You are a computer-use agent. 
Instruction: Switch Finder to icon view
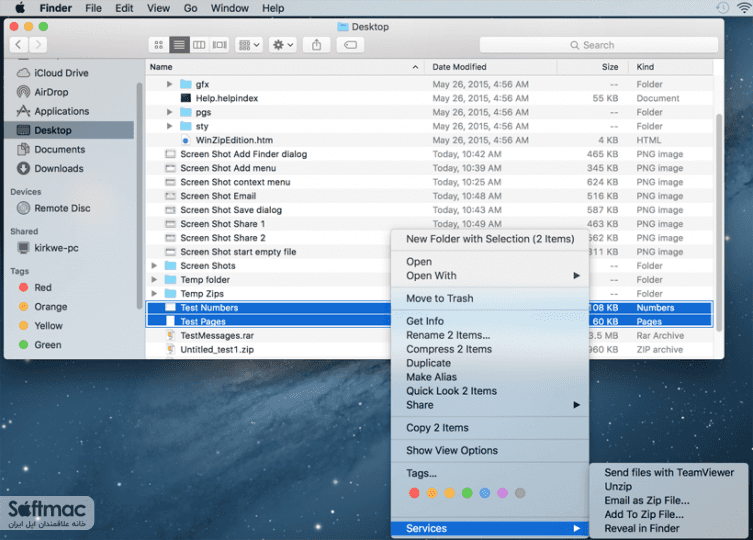(x=158, y=45)
